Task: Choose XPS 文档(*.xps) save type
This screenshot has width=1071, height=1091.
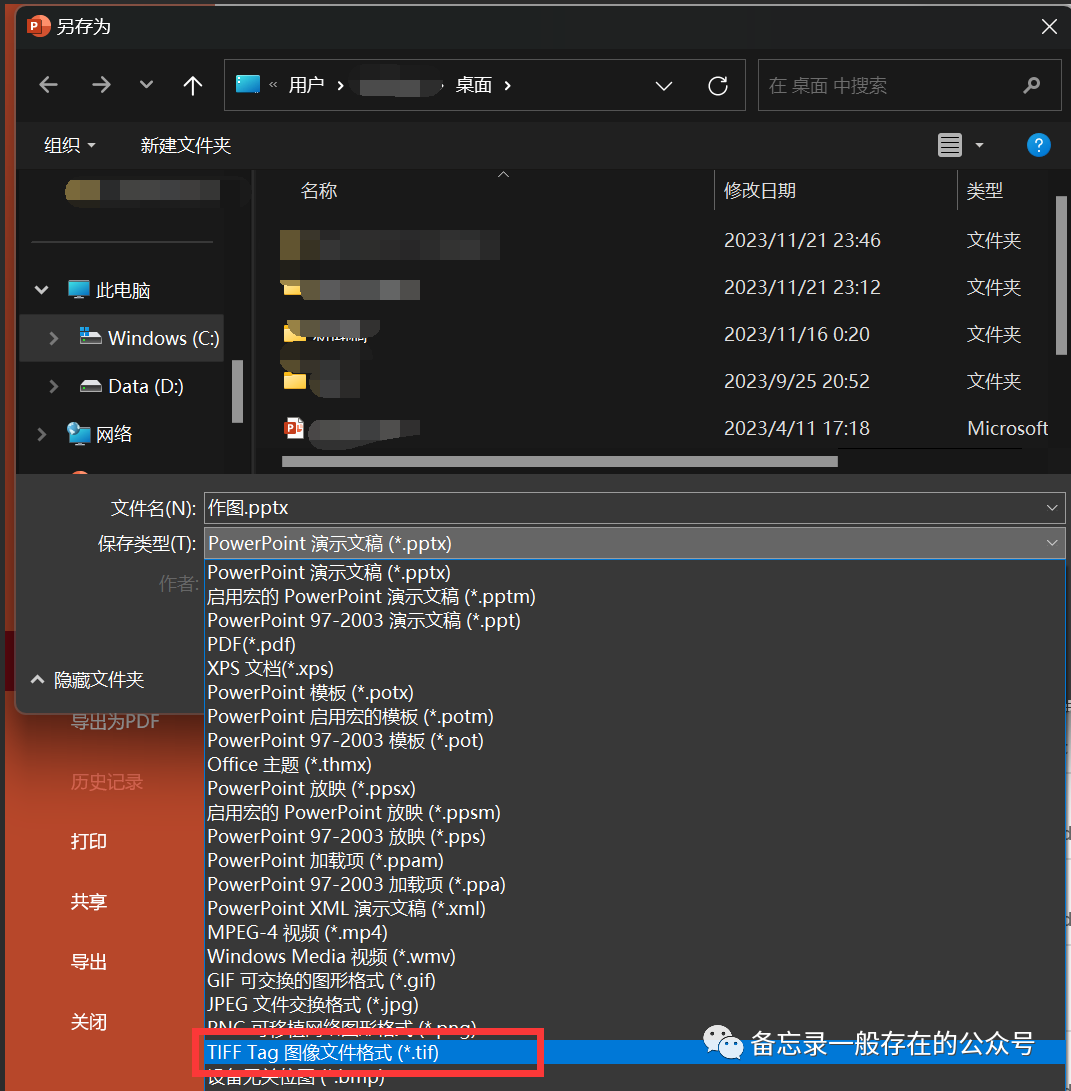Action: click(635, 669)
